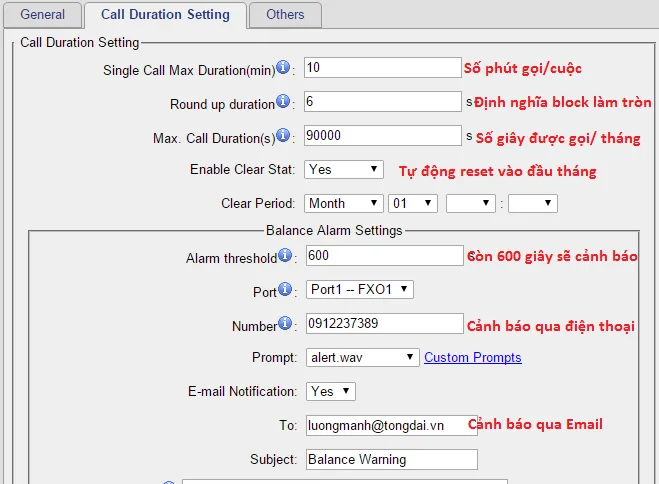Open the Clear Period day dropdown showing 01
The height and width of the screenshot is (484, 659).
[x=412, y=203]
